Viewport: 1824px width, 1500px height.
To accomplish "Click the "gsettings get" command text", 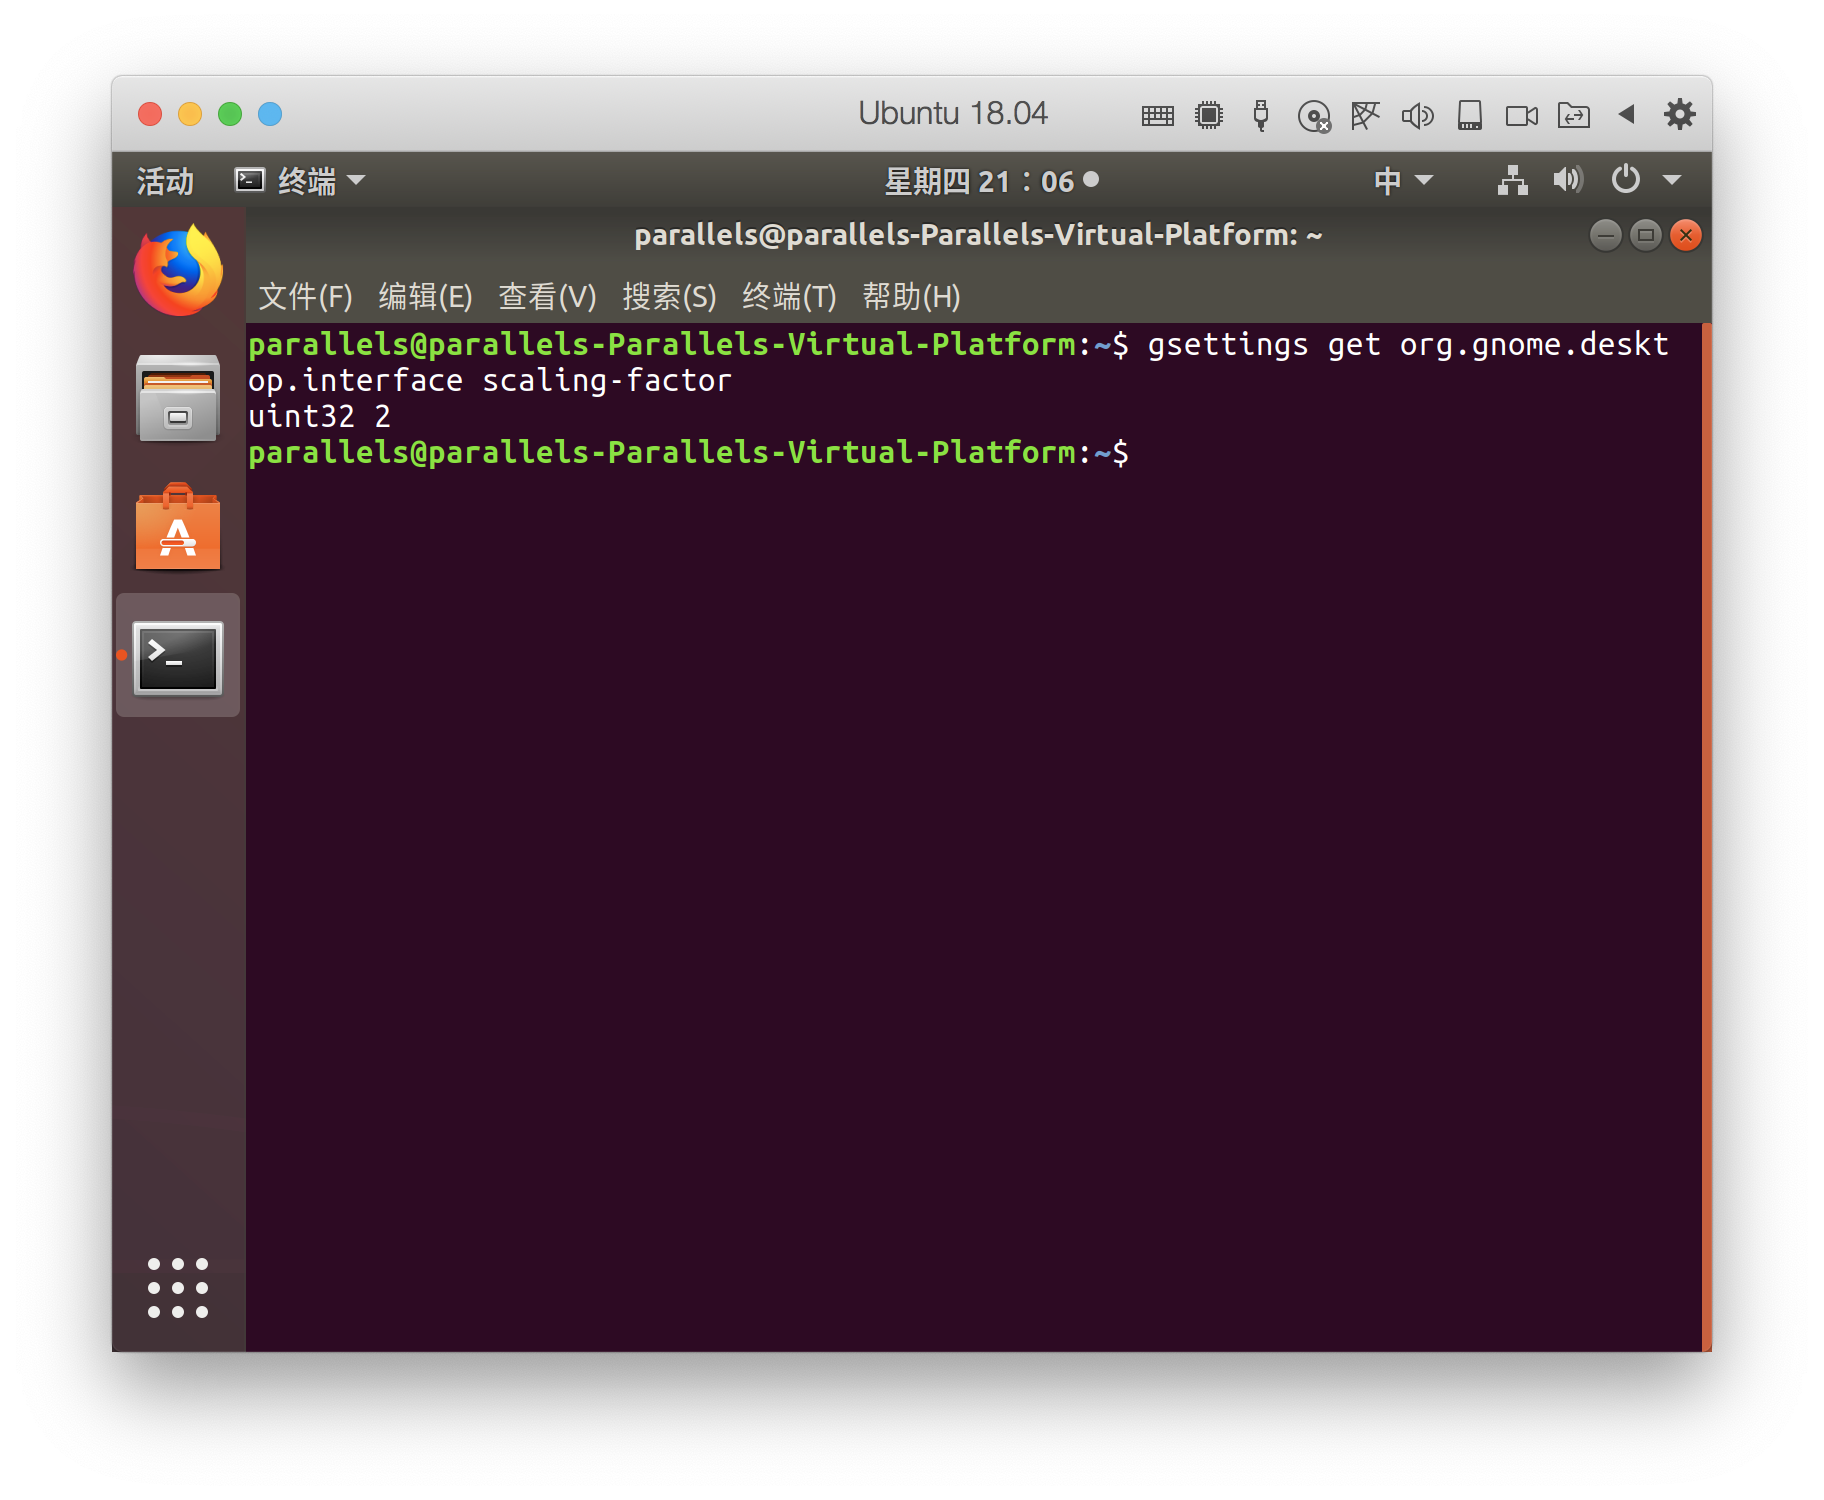I will (x=1264, y=345).
